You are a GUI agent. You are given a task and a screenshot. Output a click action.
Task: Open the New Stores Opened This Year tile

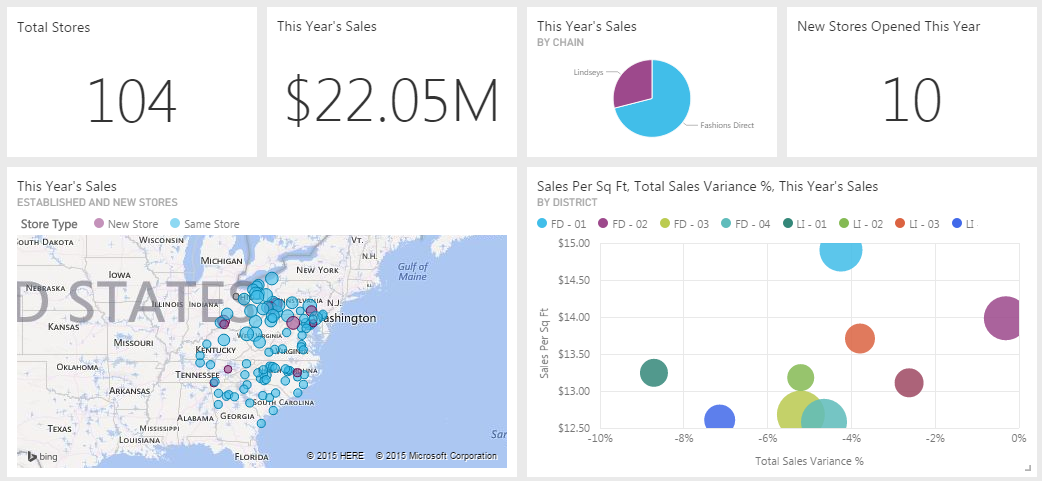click(911, 82)
